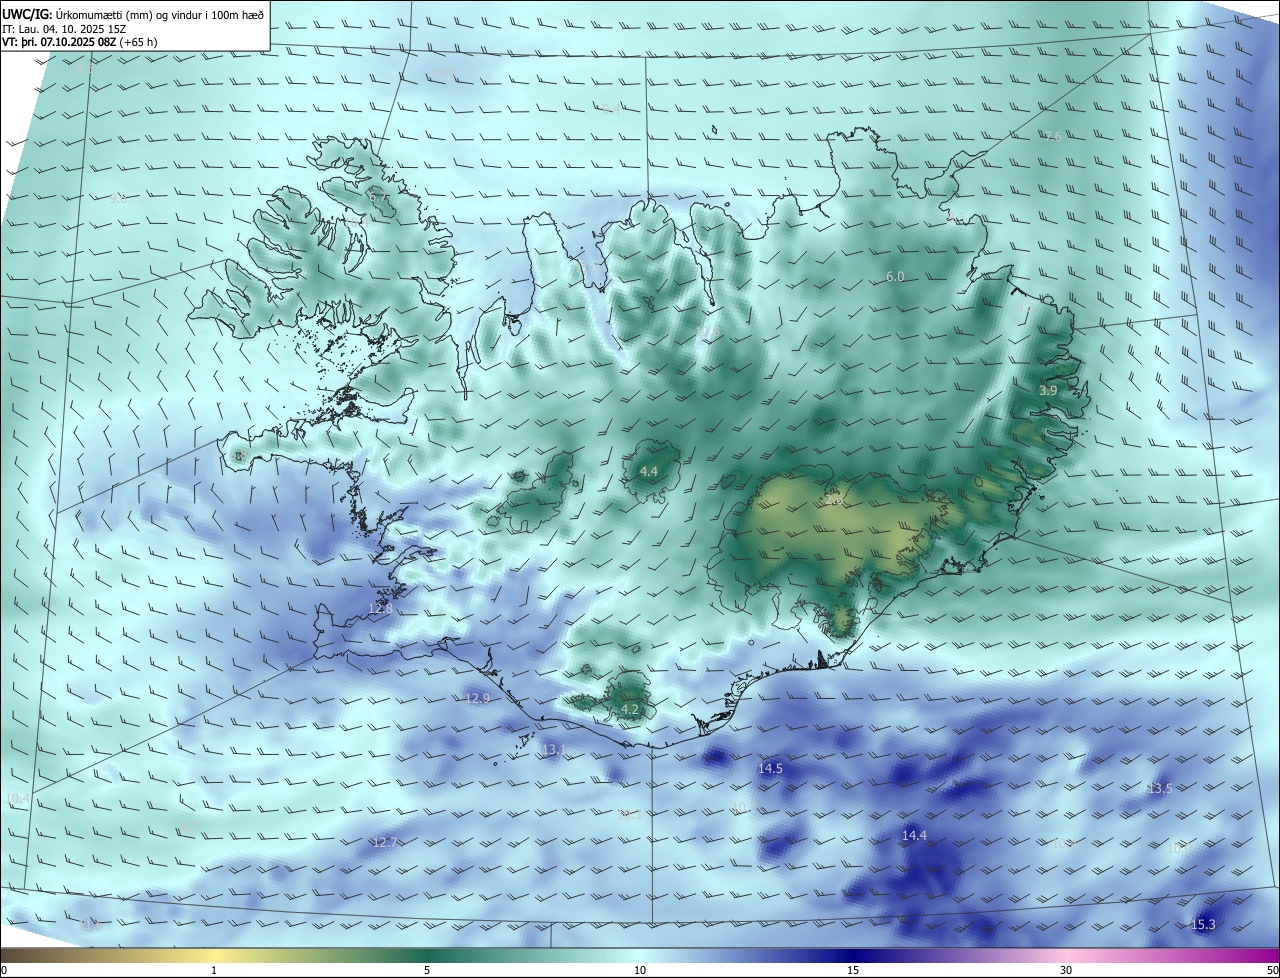This screenshot has width=1280, height=978.
Task: Click the 1 tick on the color scale
Action: [214, 970]
